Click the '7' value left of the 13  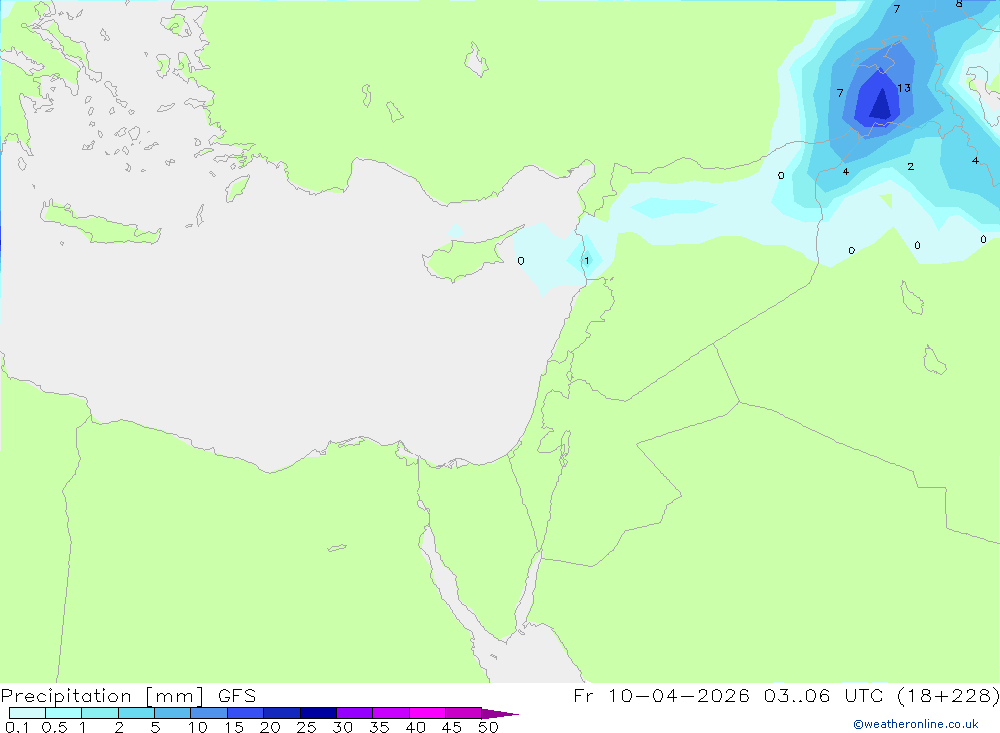[x=840, y=93]
